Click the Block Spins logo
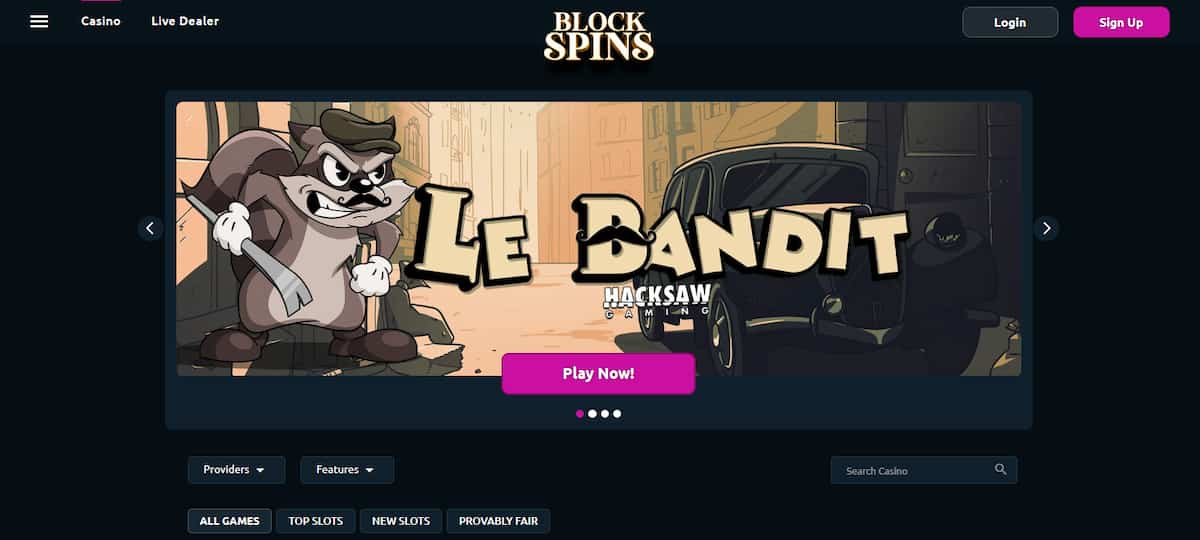The image size is (1200, 540). (x=599, y=36)
